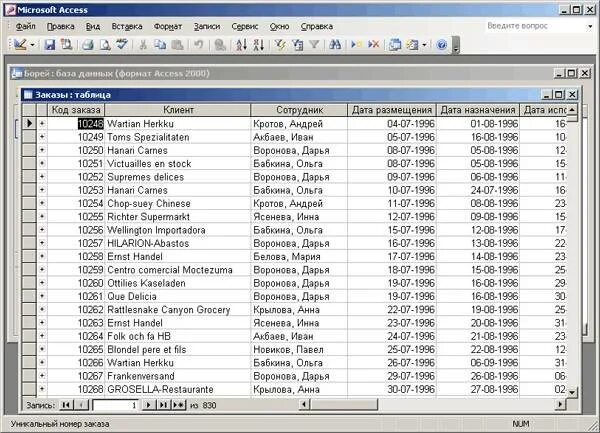This screenshot has height=433, width=600.
Task: Open Microsoft Access Help icon
Action: pyautogui.click(x=441, y=45)
